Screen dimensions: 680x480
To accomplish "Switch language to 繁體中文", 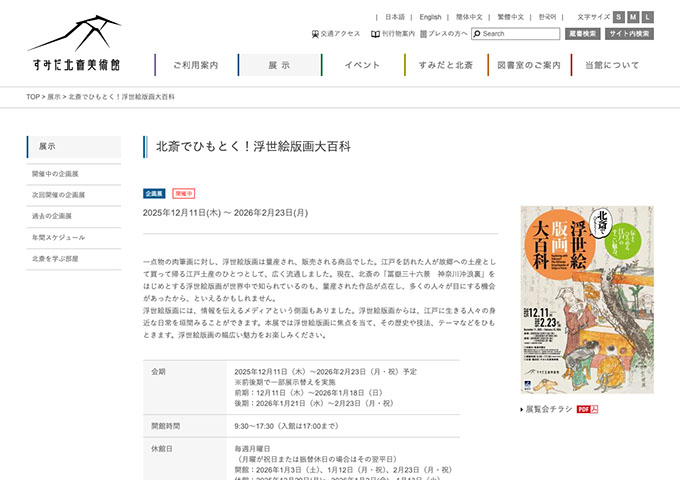I will (510, 17).
